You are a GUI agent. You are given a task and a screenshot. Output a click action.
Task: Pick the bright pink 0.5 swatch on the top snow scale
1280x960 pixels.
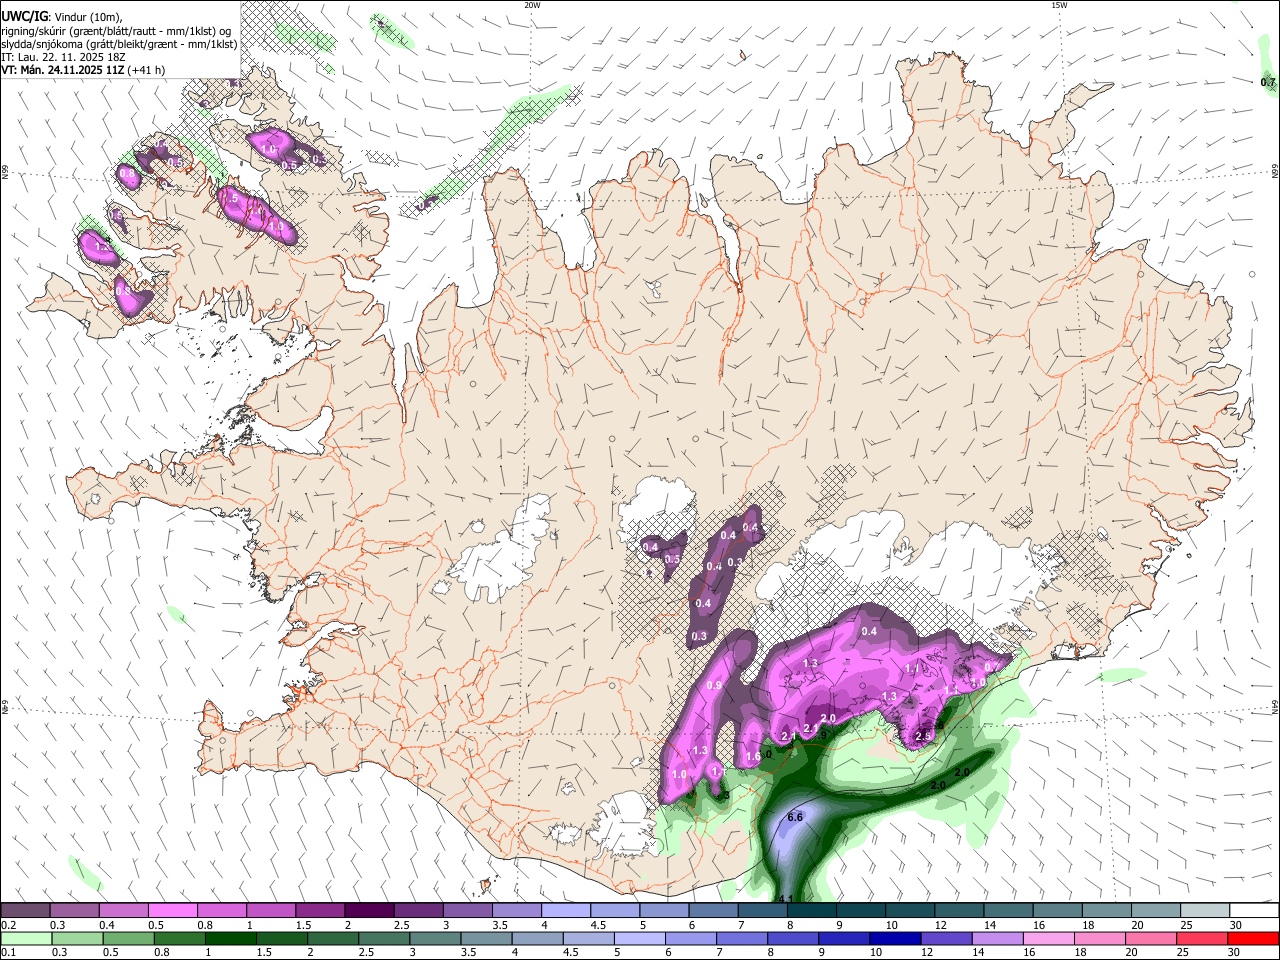tap(172, 910)
